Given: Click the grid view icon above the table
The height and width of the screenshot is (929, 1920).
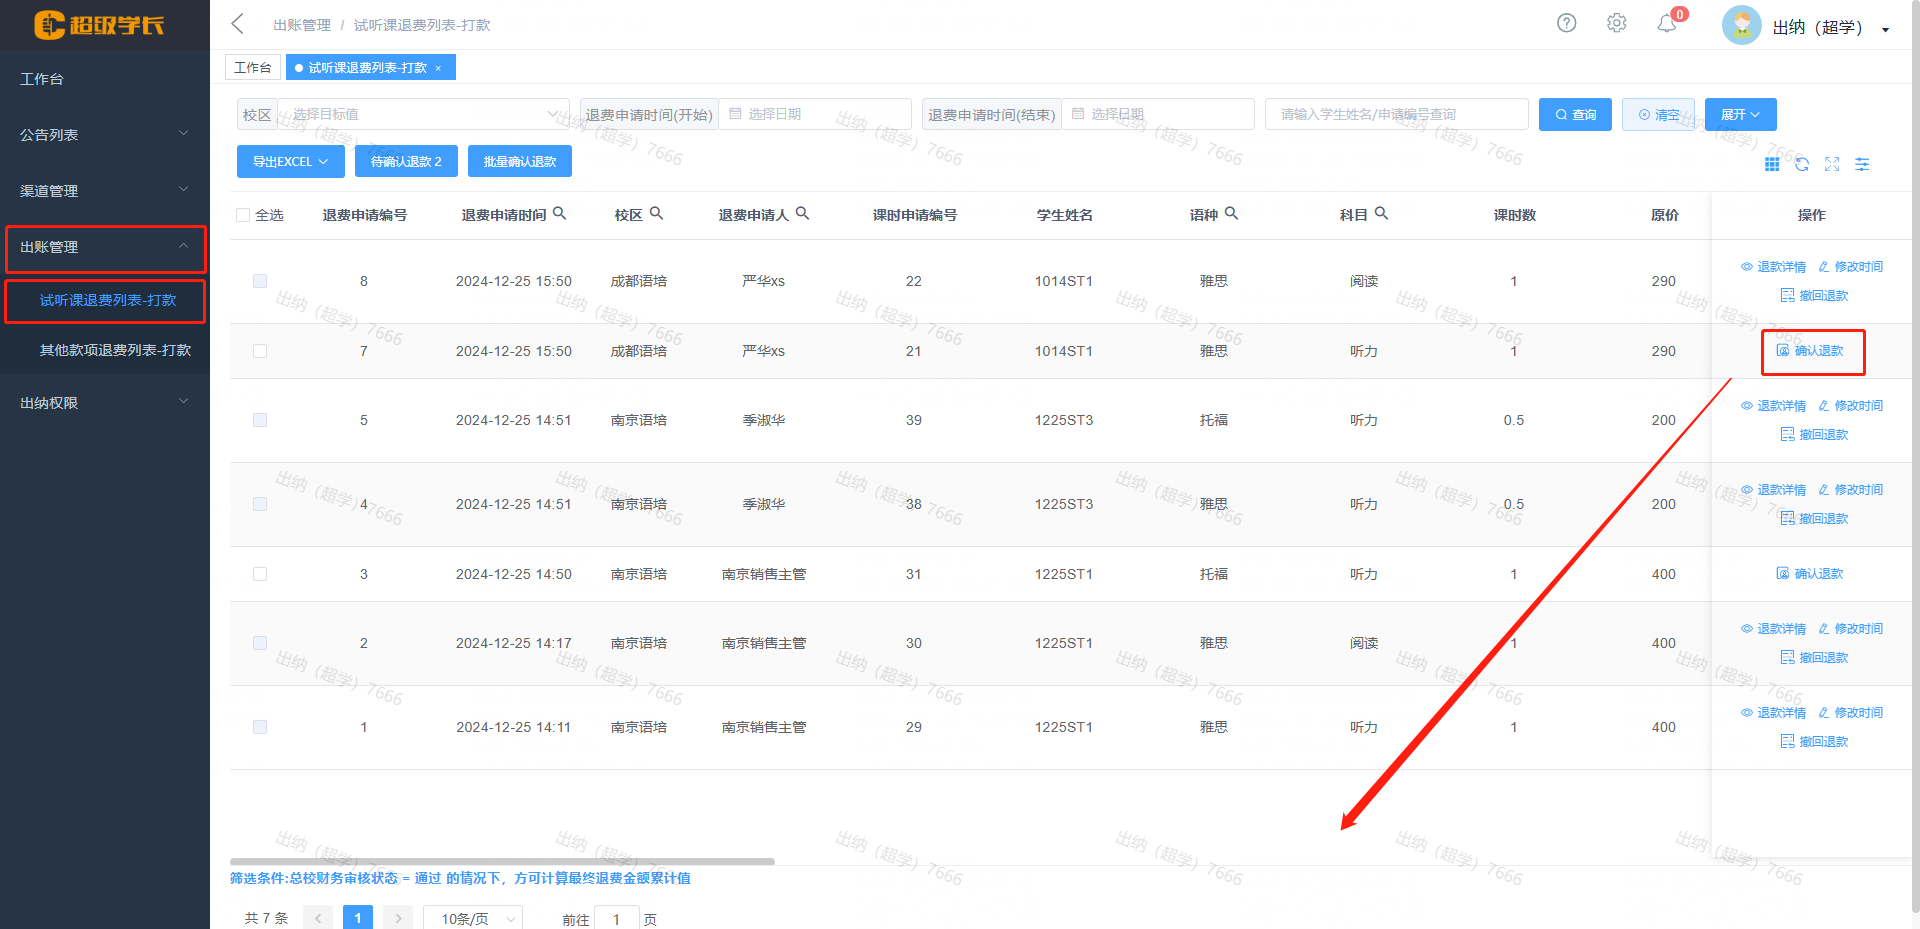Looking at the screenshot, I should (1772, 164).
